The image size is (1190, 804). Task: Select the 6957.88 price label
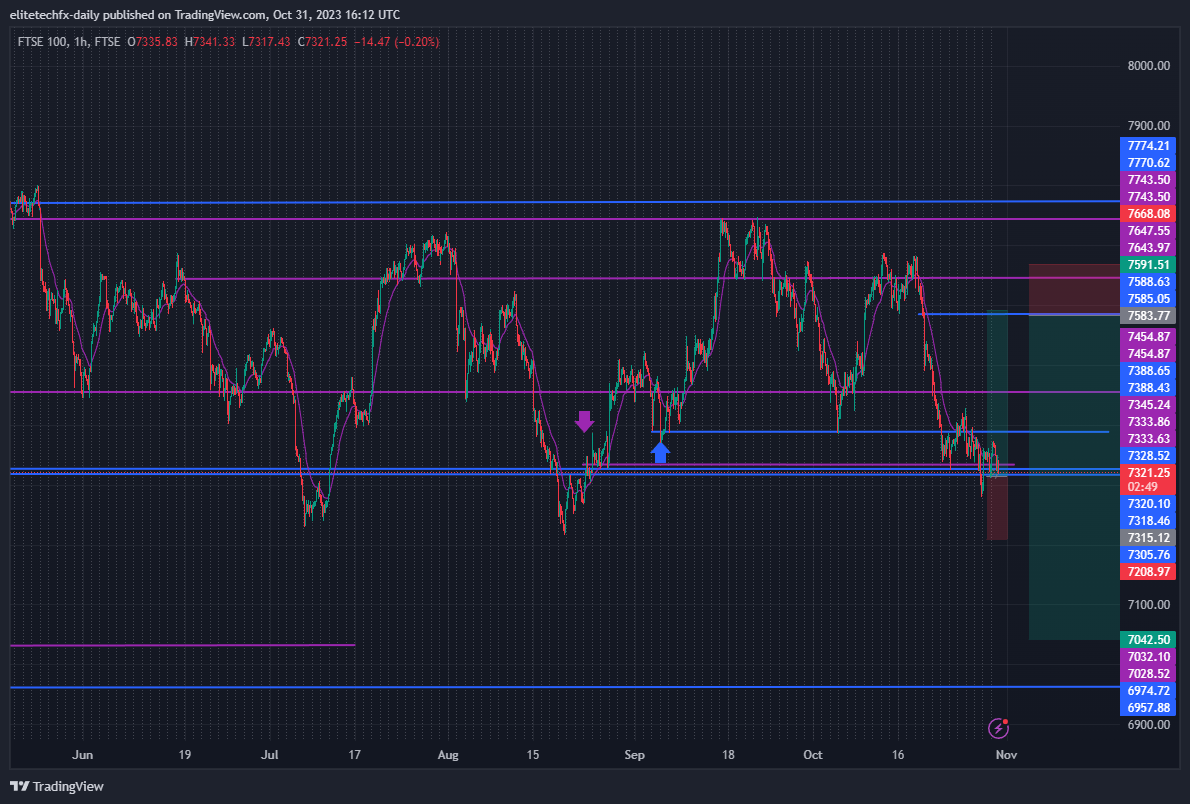[x=1148, y=708]
